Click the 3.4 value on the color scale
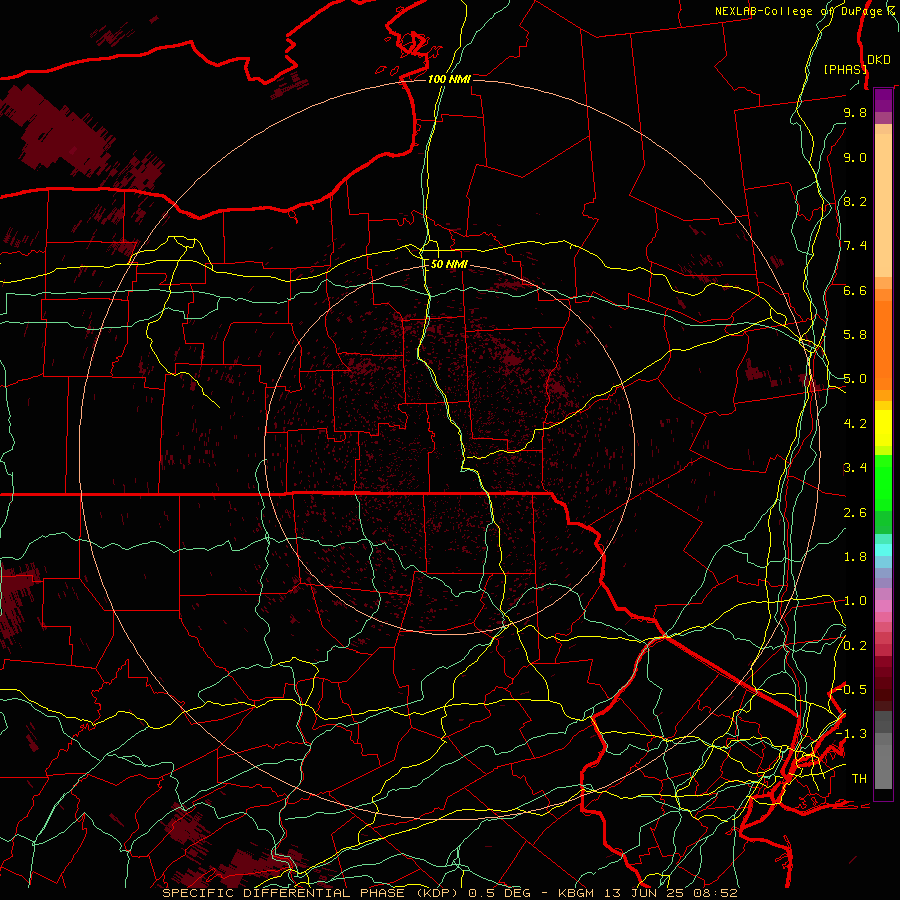The image size is (900, 900). tap(855, 468)
